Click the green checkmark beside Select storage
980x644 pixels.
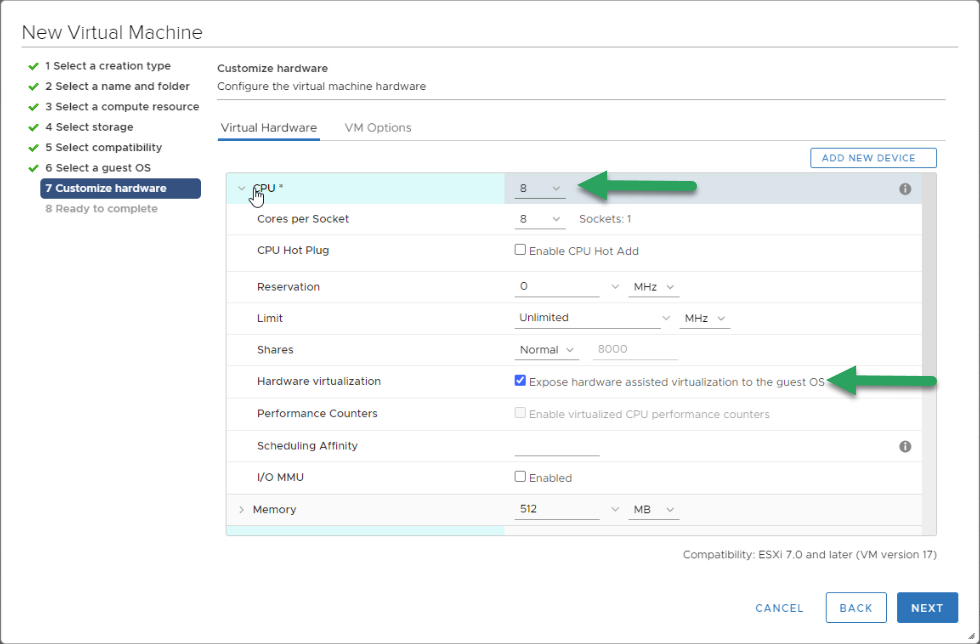pos(34,128)
